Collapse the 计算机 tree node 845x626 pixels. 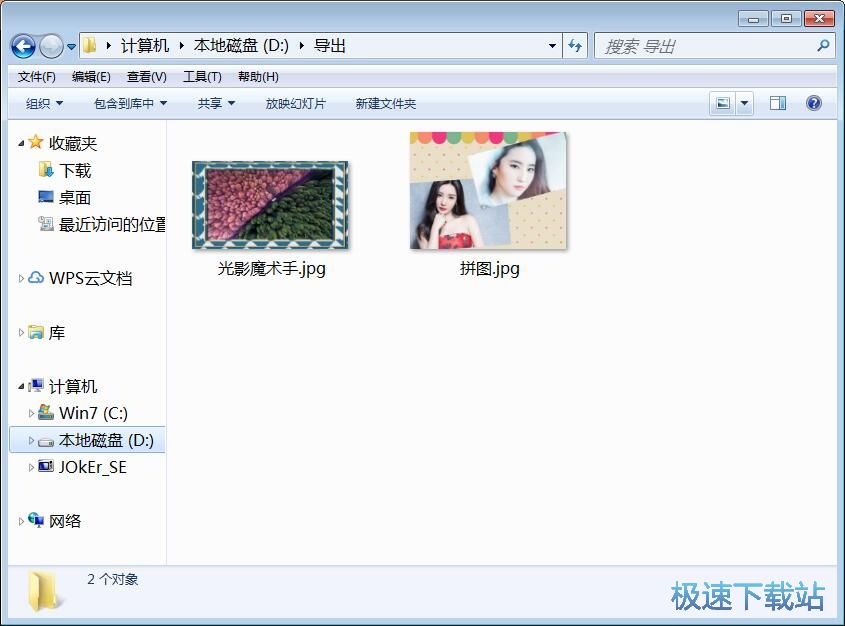(x=21, y=387)
